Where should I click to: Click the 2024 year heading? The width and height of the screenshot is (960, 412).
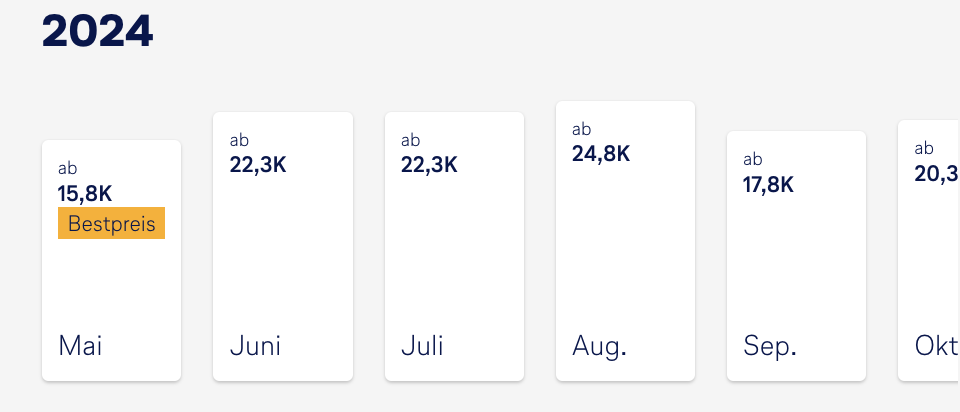click(x=97, y=32)
